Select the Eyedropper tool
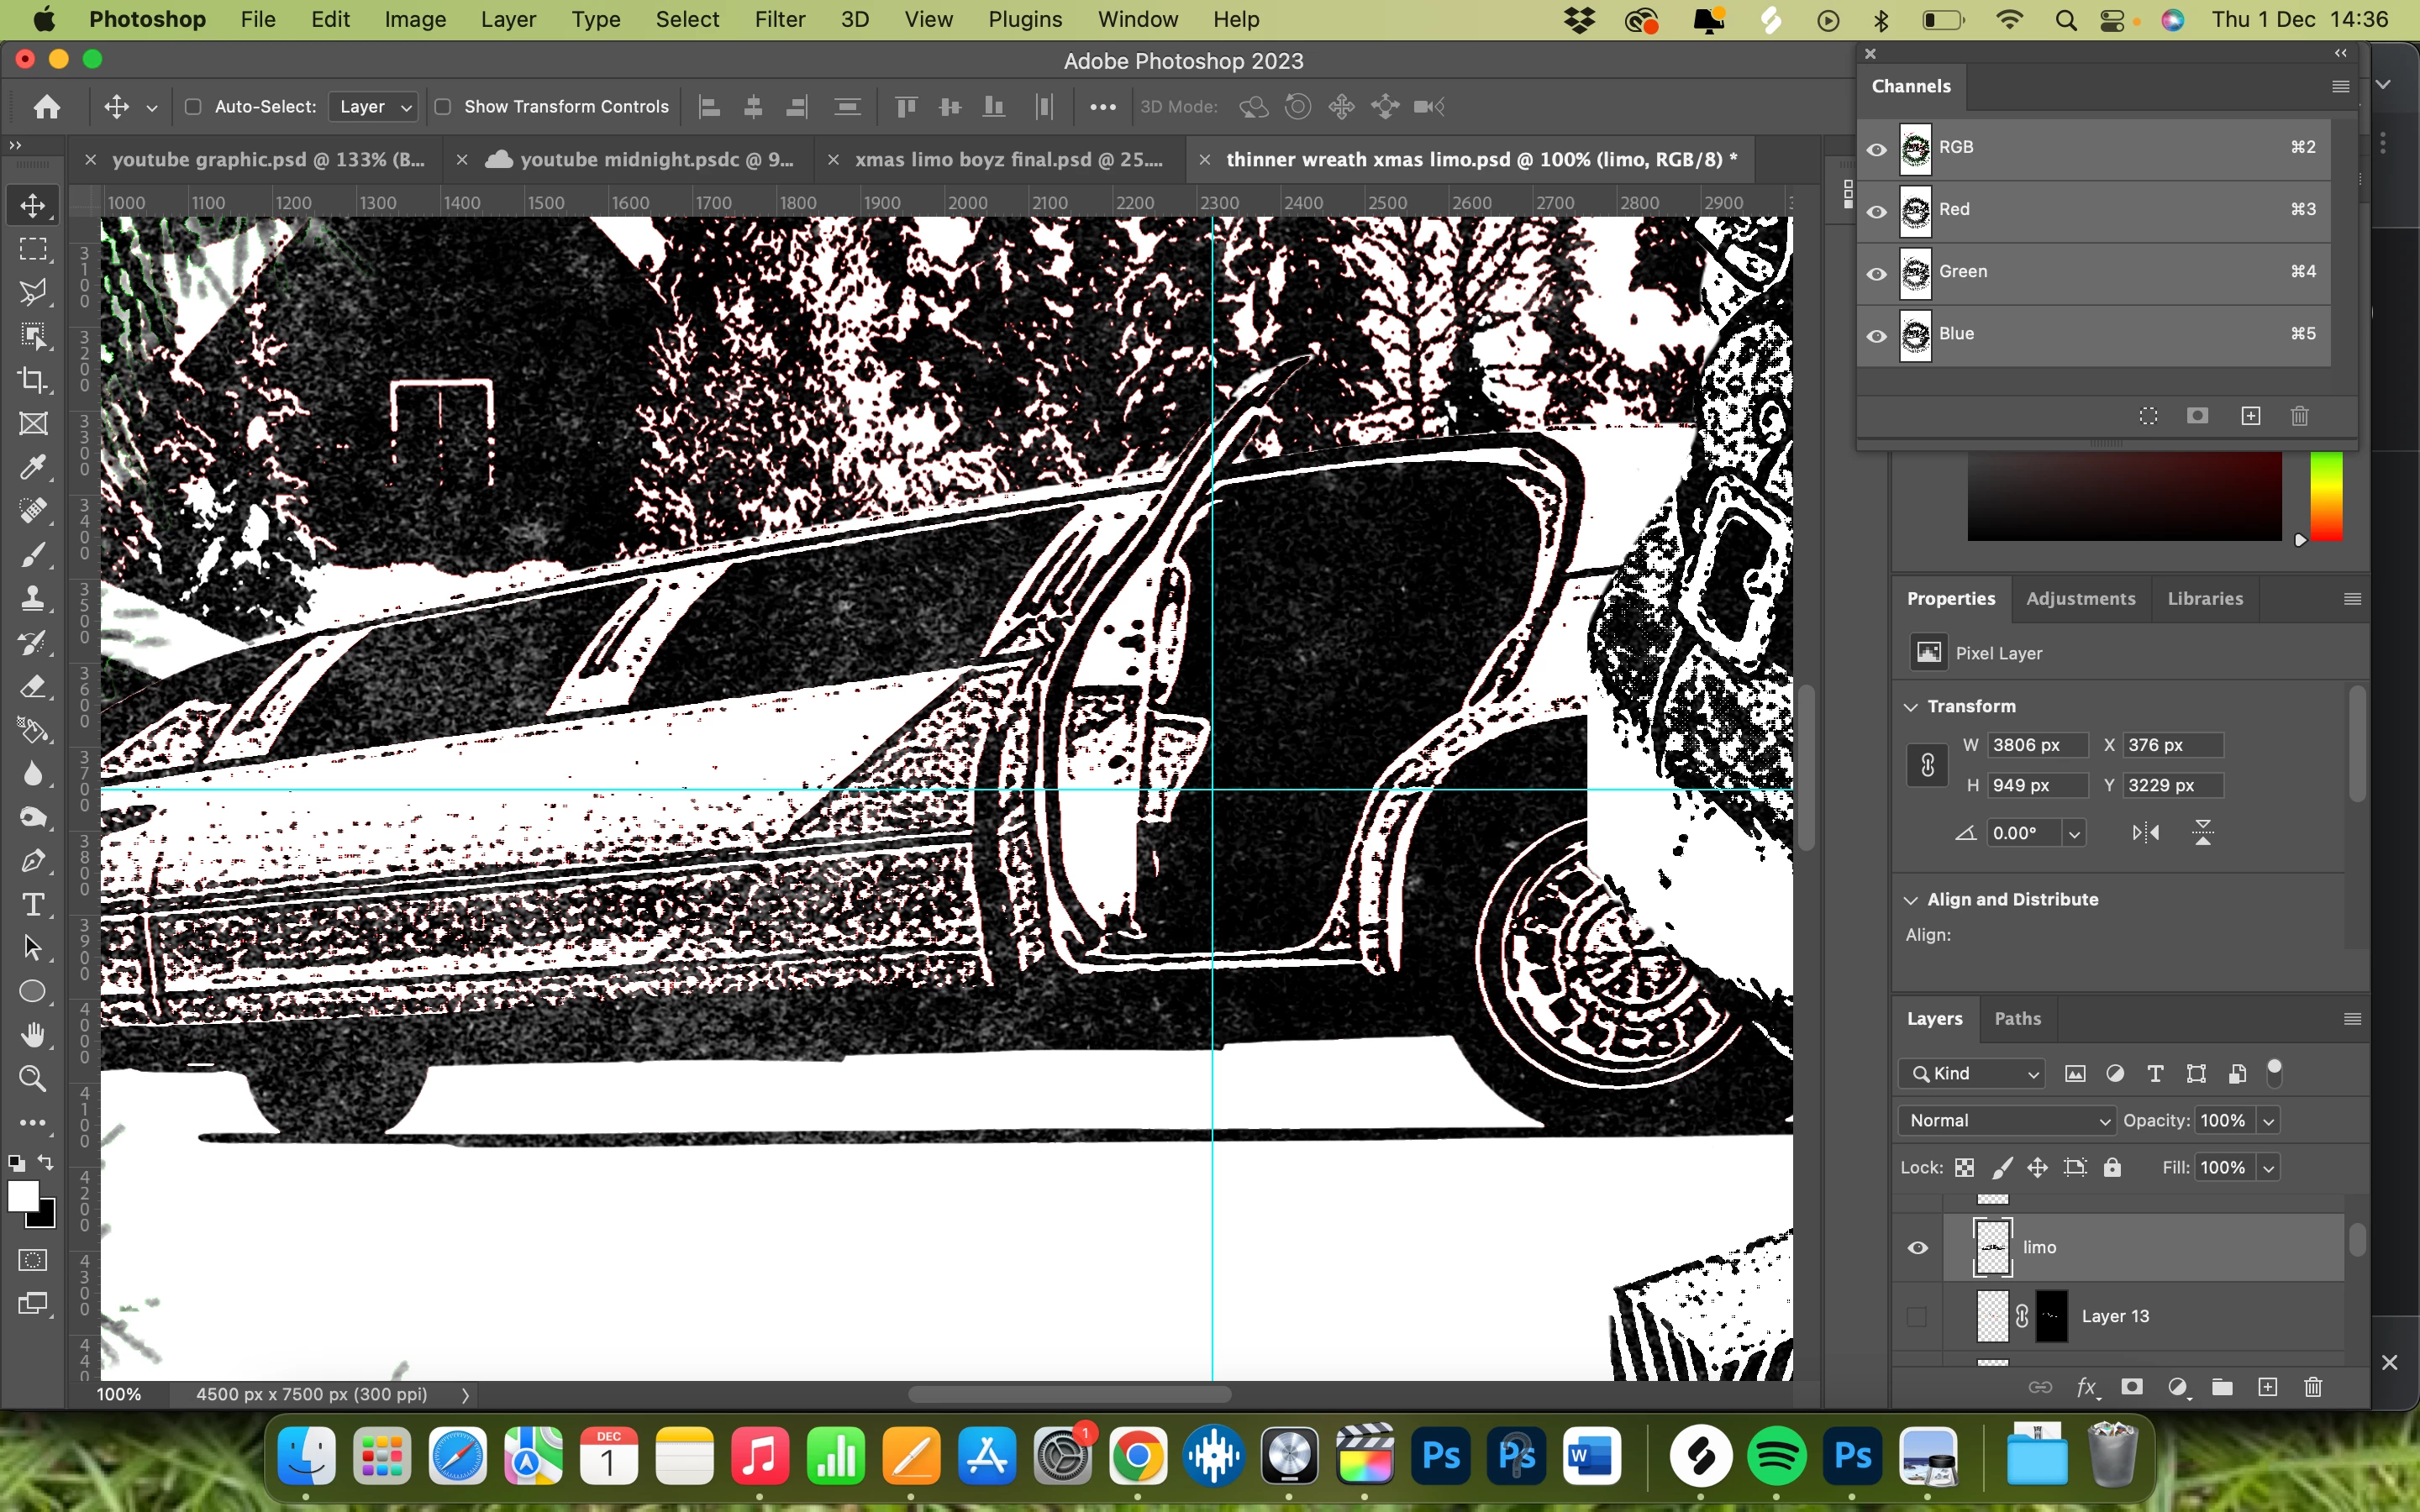The width and height of the screenshot is (2420, 1512). coord(33,467)
